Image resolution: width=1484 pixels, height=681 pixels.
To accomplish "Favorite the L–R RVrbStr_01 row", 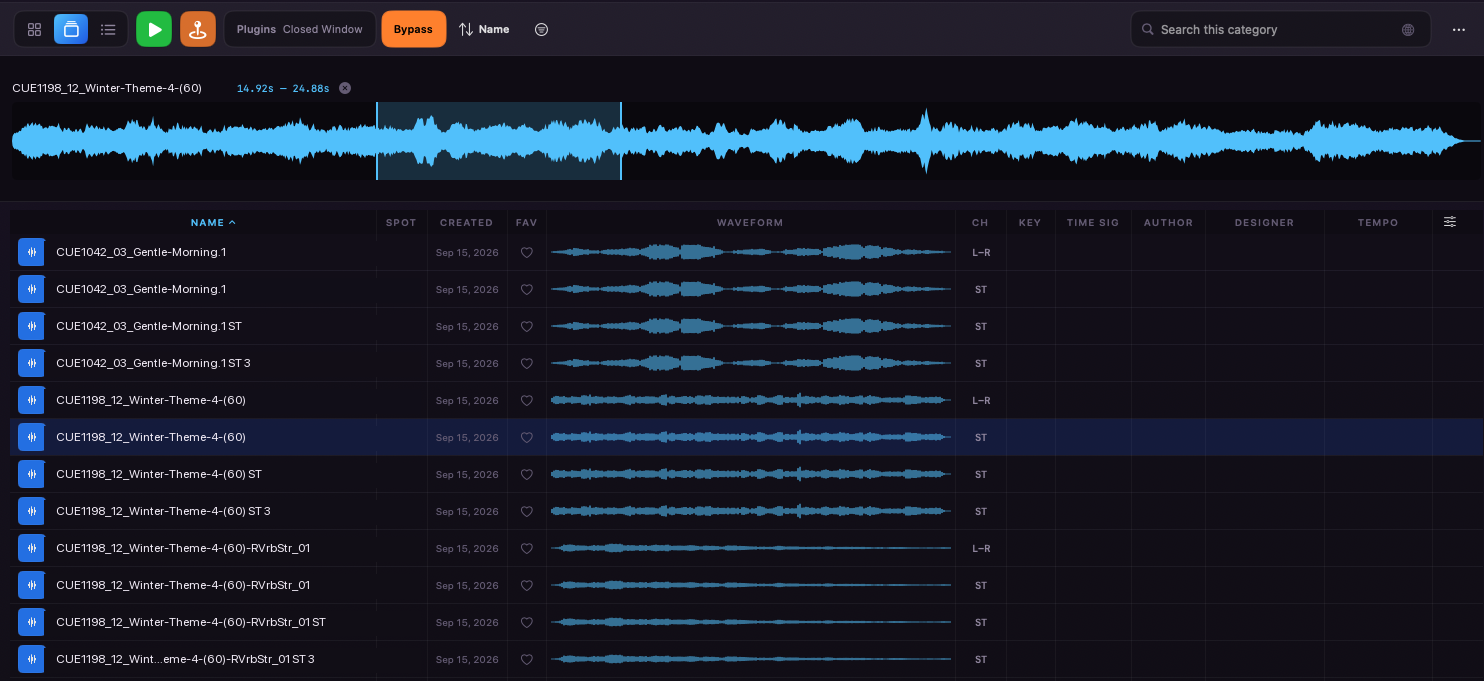I will pyautogui.click(x=527, y=549).
